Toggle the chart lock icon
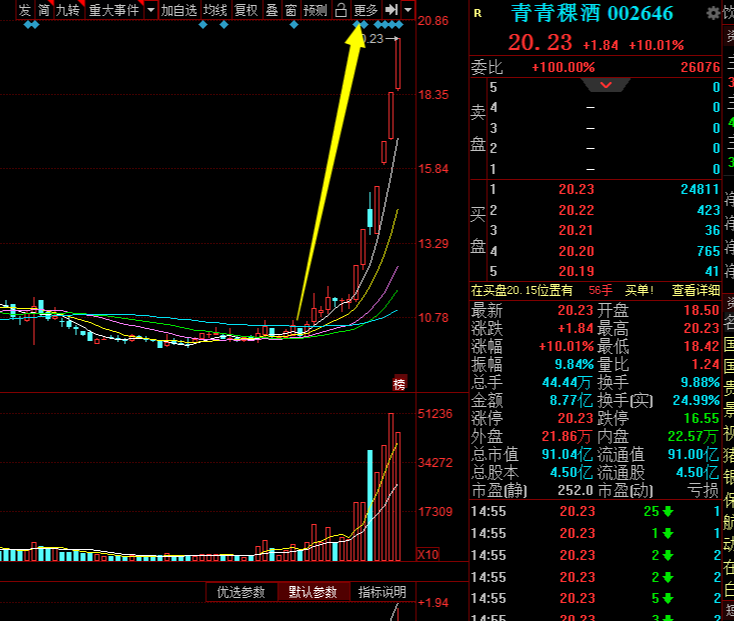Viewport: 735px width, 621px height. tap(341, 9)
